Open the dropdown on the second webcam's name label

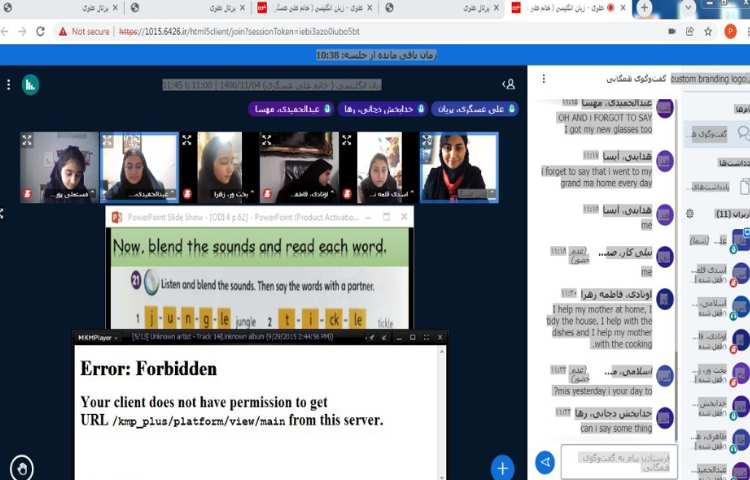tap(173, 194)
